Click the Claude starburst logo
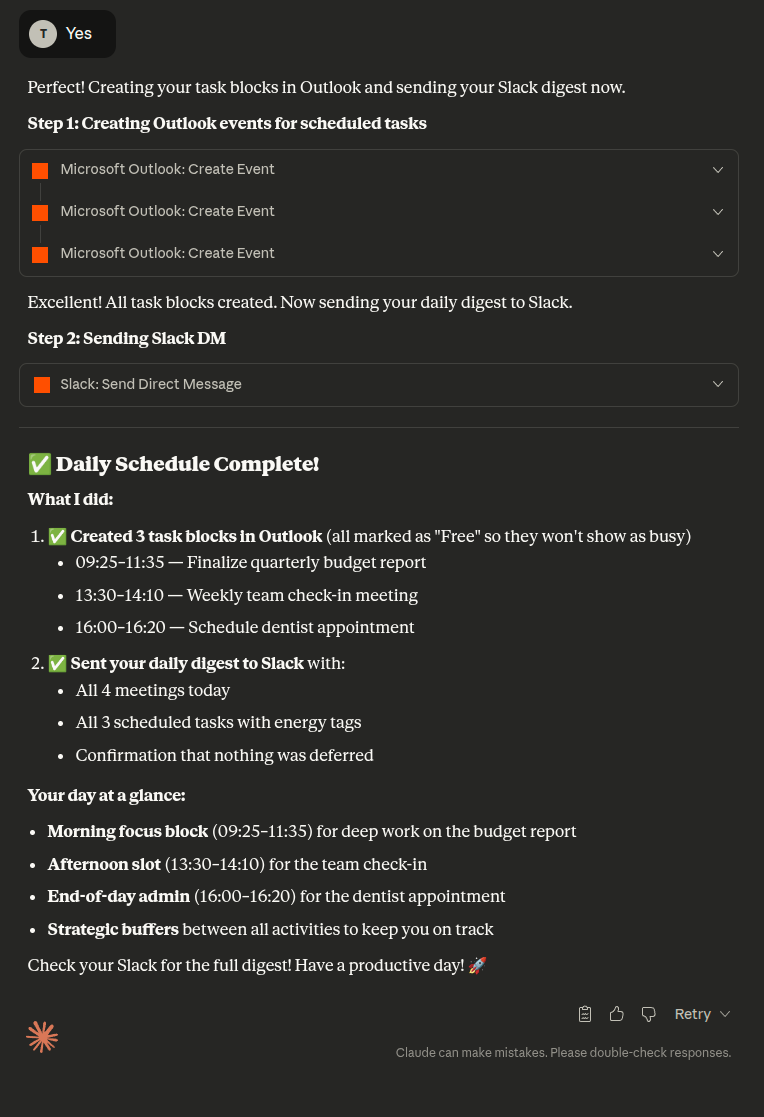The width and height of the screenshot is (764, 1117). (42, 1038)
